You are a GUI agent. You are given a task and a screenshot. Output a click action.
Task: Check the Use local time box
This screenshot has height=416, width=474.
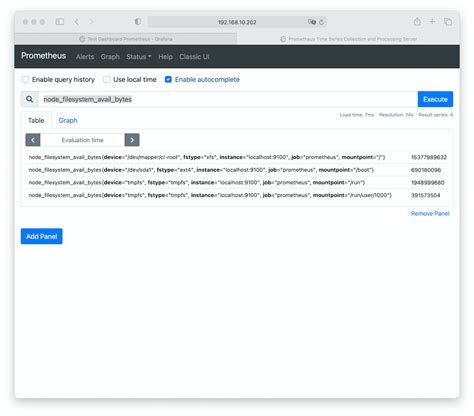pyautogui.click(x=106, y=79)
